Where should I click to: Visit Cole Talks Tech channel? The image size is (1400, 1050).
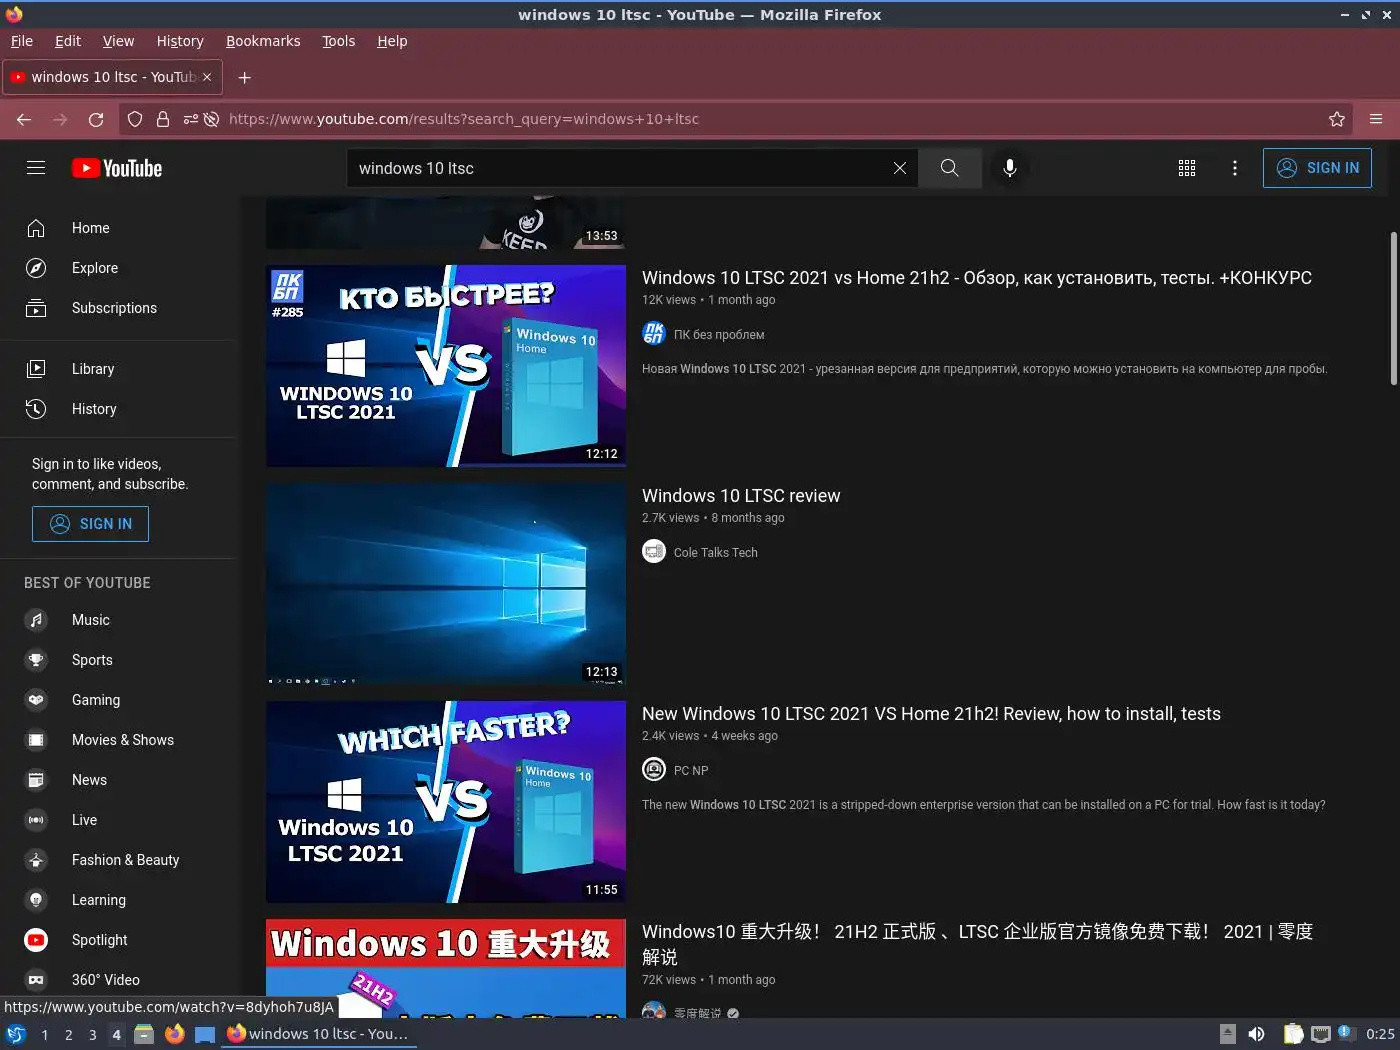click(716, 552)
